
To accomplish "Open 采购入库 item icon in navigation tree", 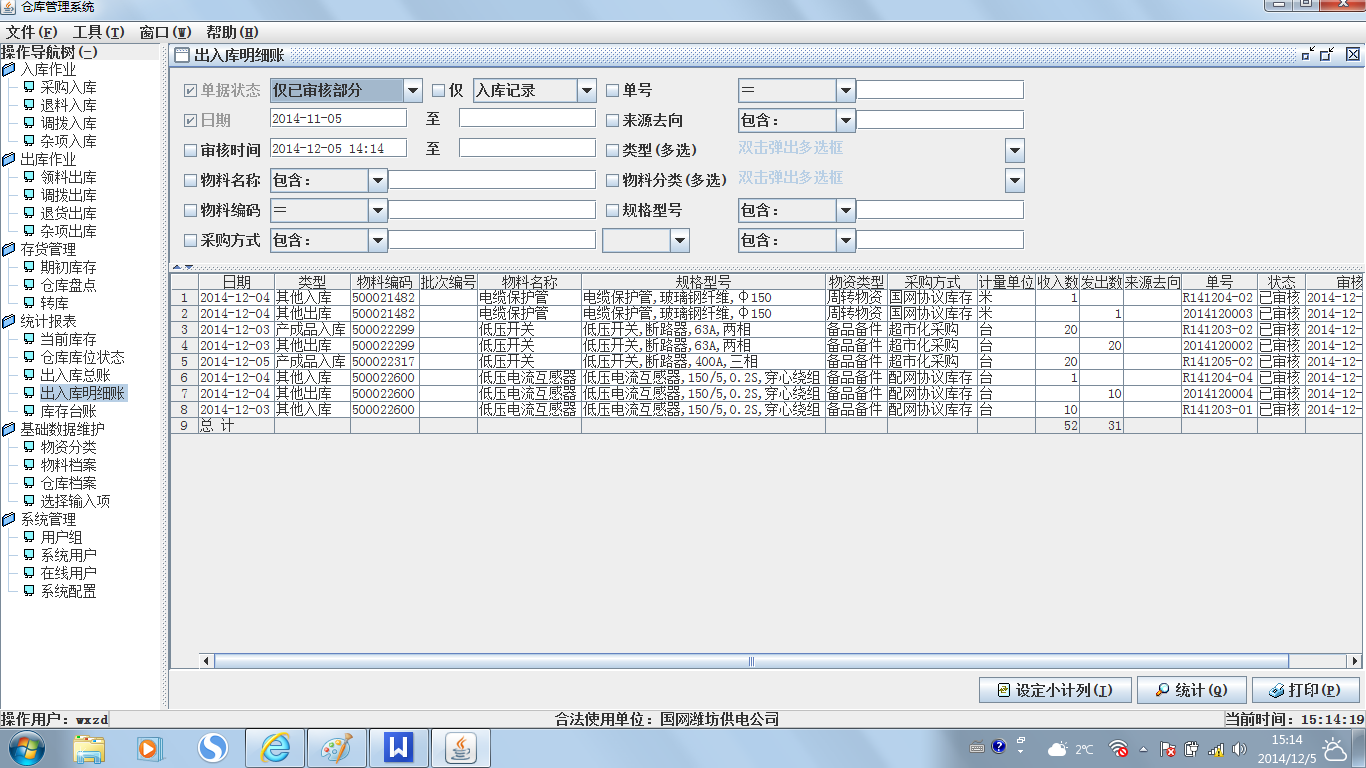I will tap(29, 87).
